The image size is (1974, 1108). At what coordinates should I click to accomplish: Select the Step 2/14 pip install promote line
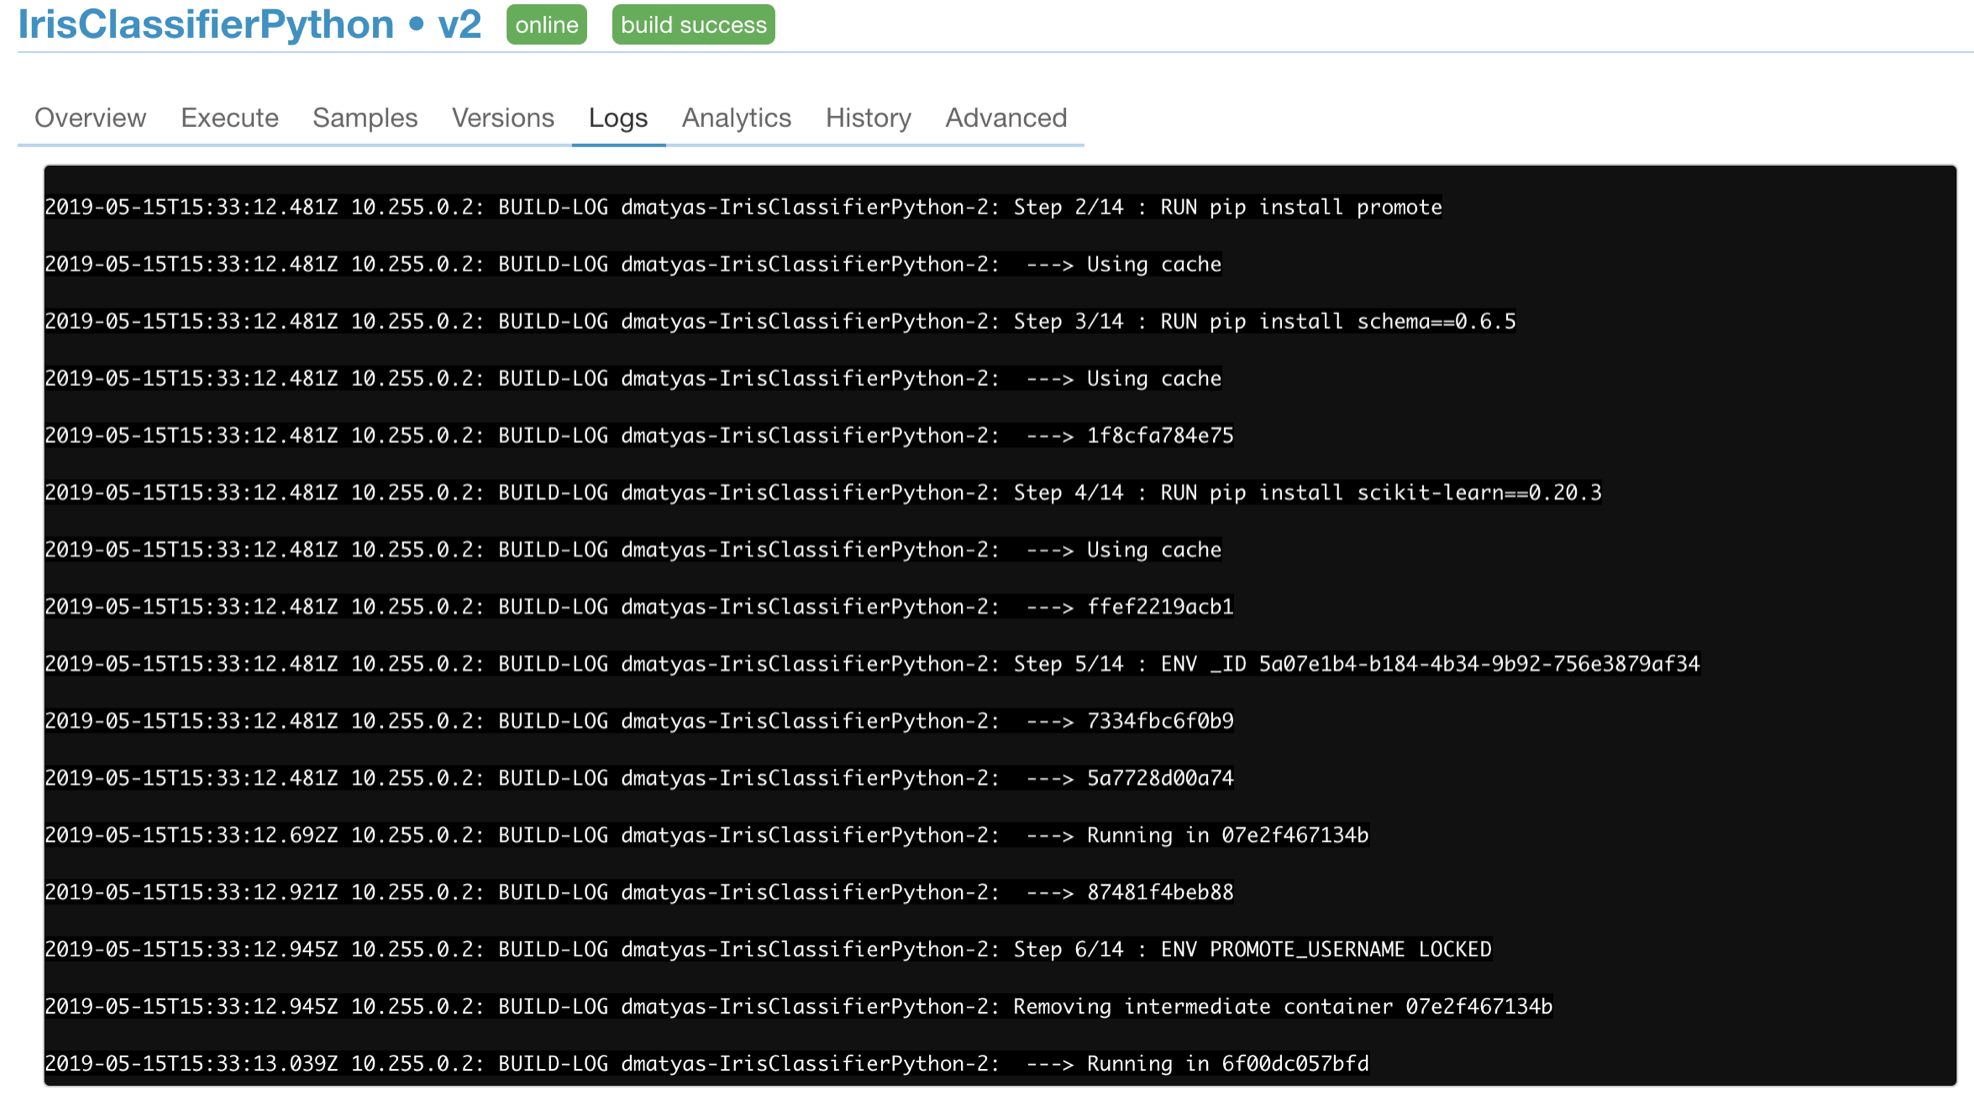pos(743,207)
